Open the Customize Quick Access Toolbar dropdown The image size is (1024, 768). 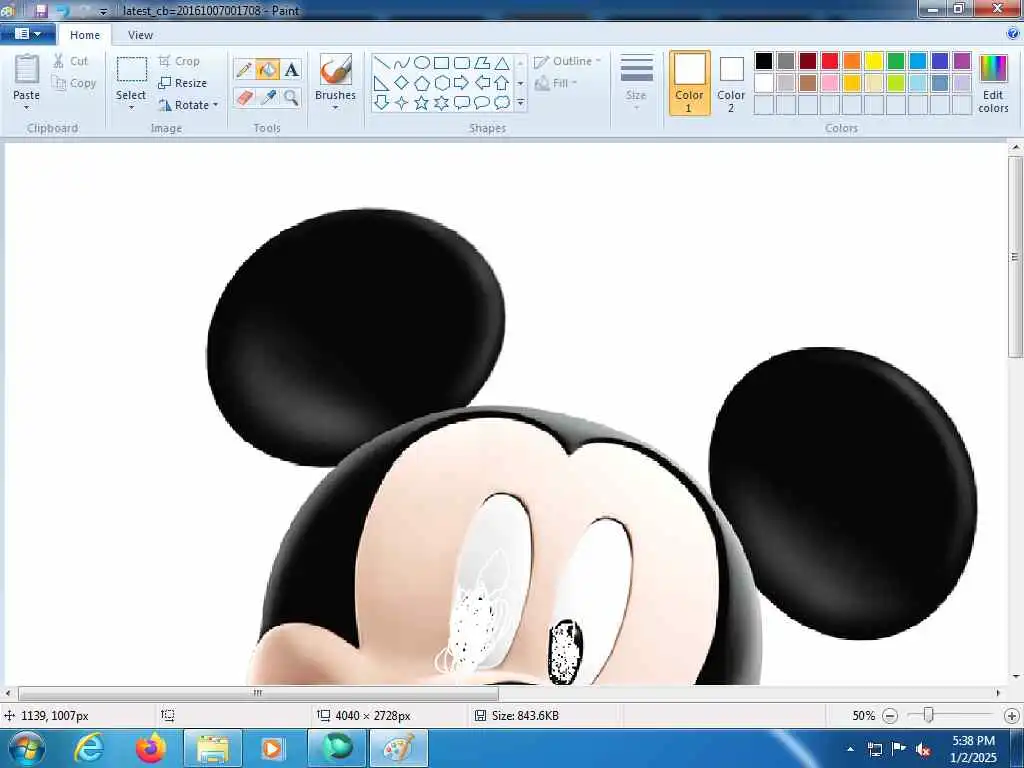click(x=103, y=11)
